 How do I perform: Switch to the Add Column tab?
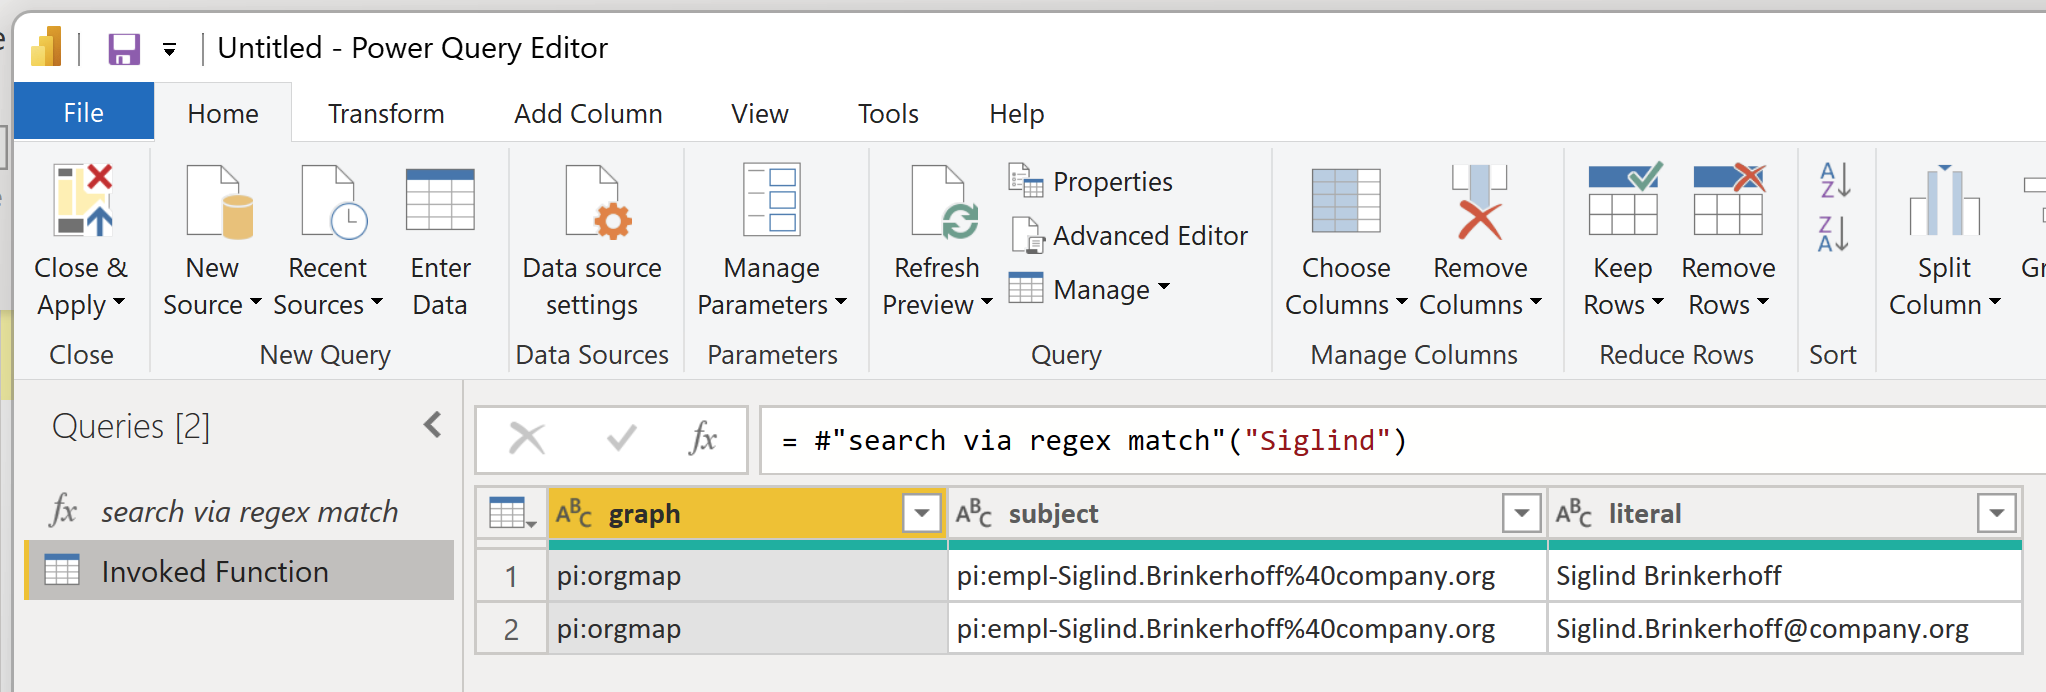coord(588,113)
